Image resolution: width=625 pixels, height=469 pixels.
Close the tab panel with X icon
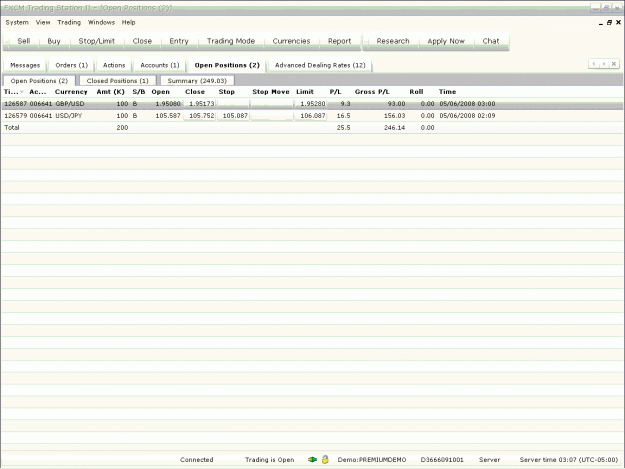(614, 64)
